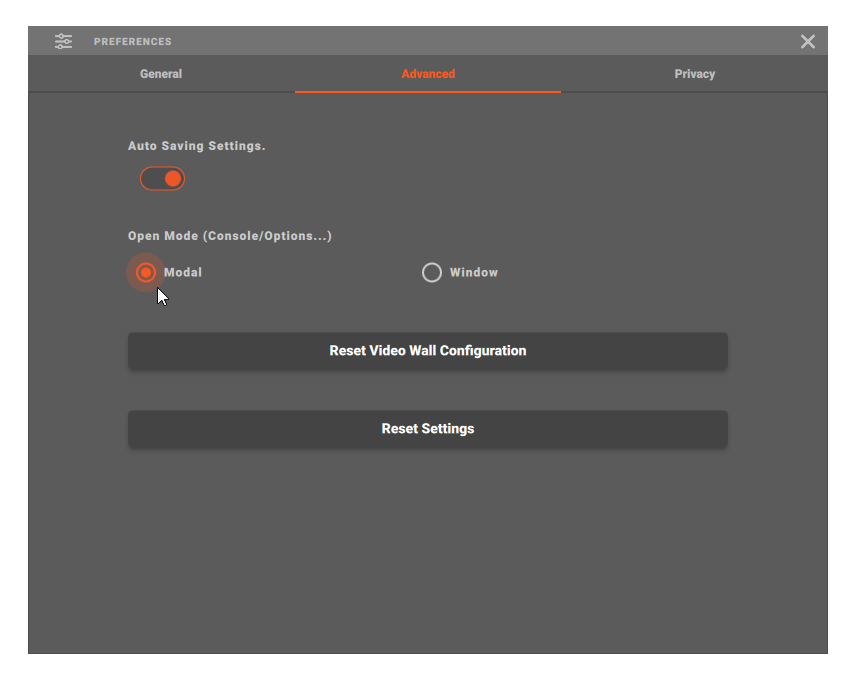Click the Open Mode (Console/Options...) label
Screen dimensions: 854x675
tap(230, 236)
